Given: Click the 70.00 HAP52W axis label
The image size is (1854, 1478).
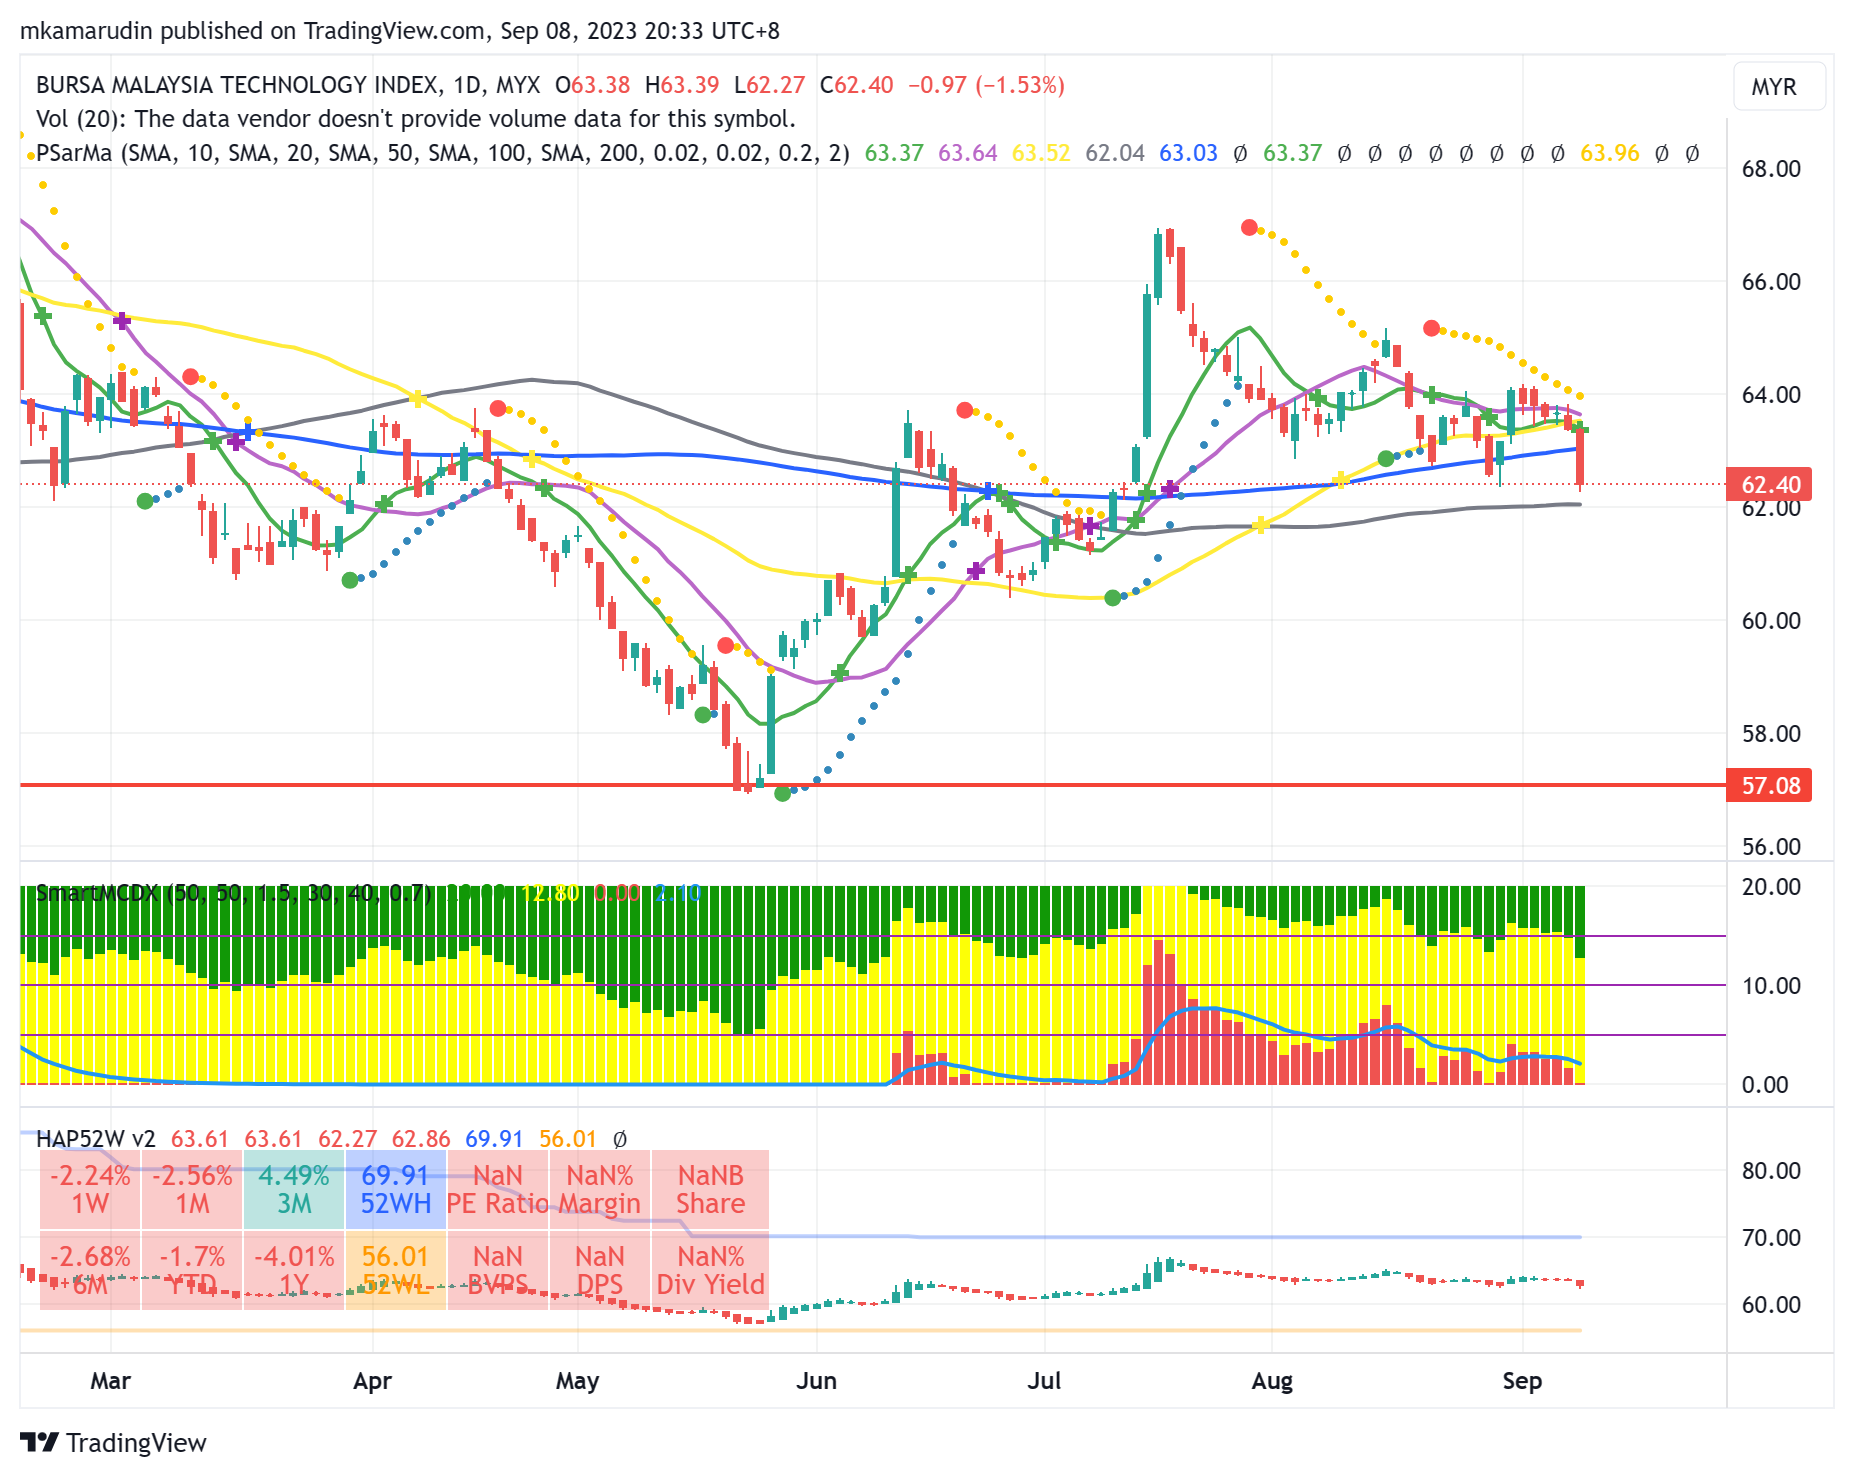Looking at the screenshot, I should 1771,1238.
